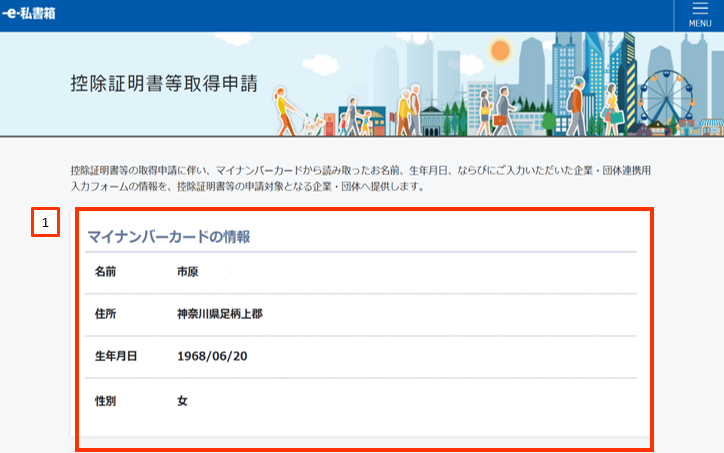This screenshot has height=453, width=724.
Task: Click the 住所 row label
Action: [106, 314]
